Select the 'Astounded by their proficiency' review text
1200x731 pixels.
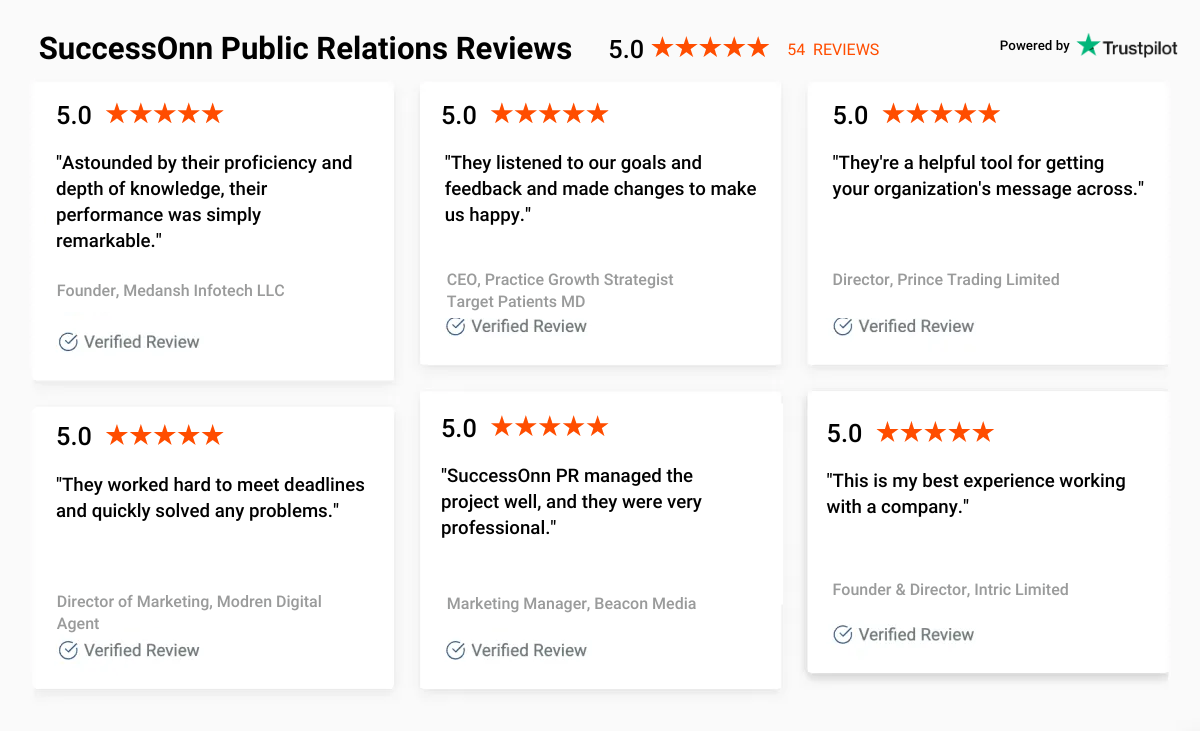[x=204, y=202]
